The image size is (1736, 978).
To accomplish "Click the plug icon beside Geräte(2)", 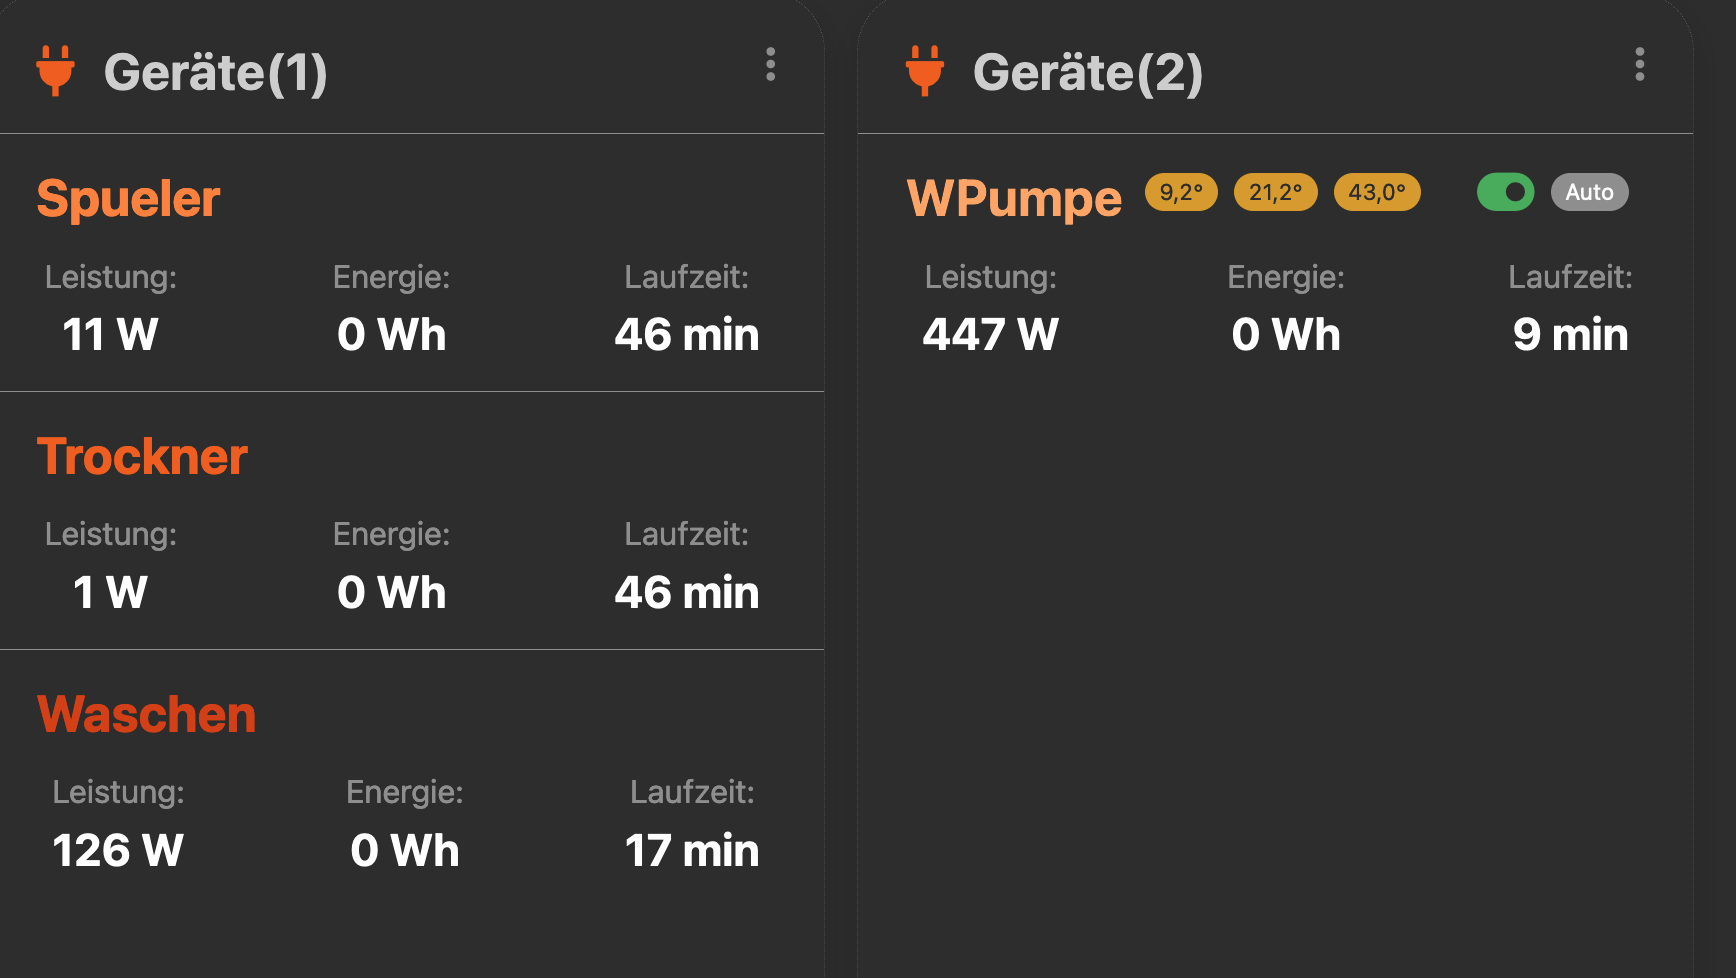I will tap(925, 70).
